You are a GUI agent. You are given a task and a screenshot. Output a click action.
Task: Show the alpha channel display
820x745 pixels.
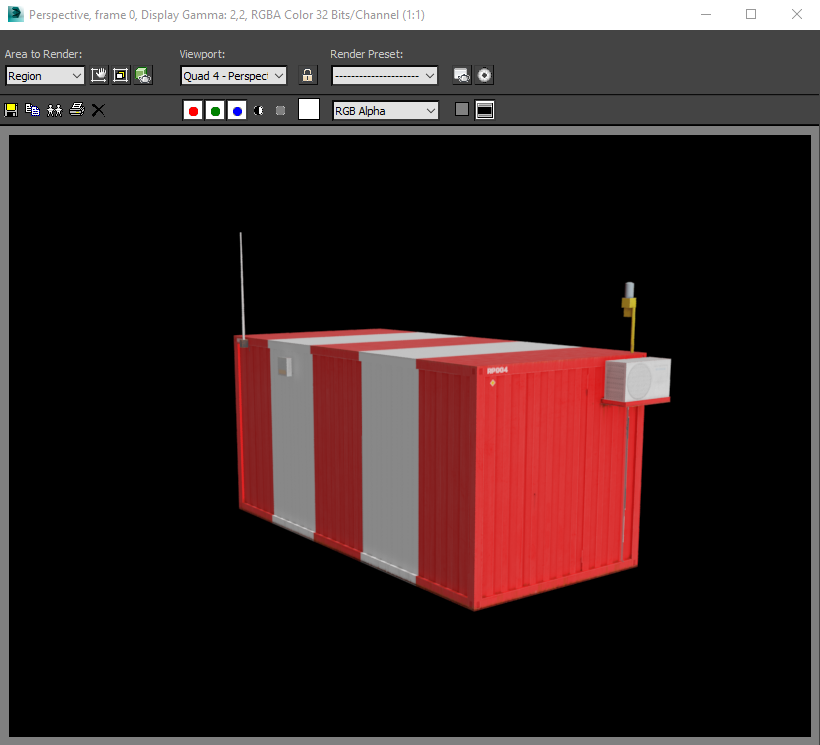point(259,110)
